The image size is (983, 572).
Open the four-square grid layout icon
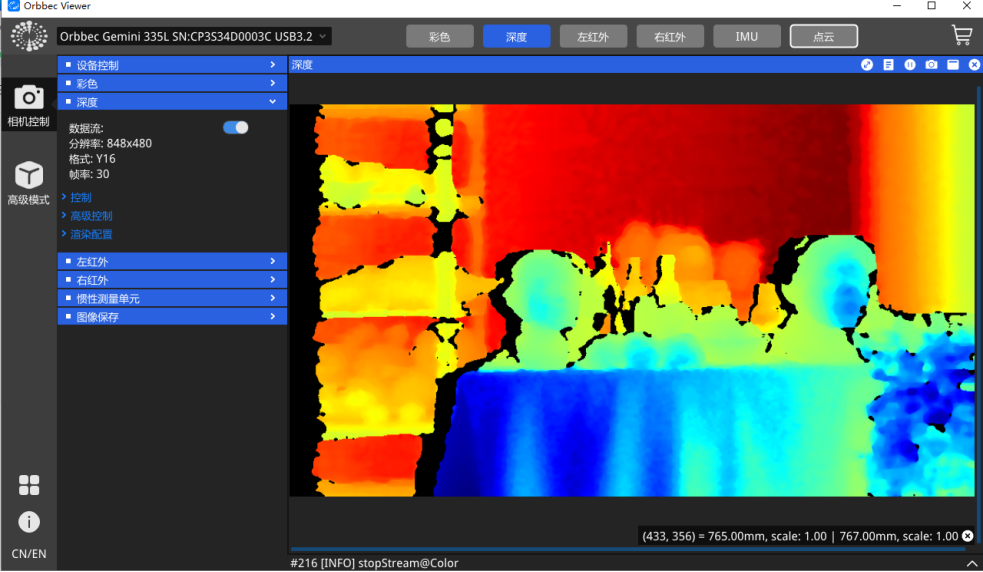click(29, 485)
